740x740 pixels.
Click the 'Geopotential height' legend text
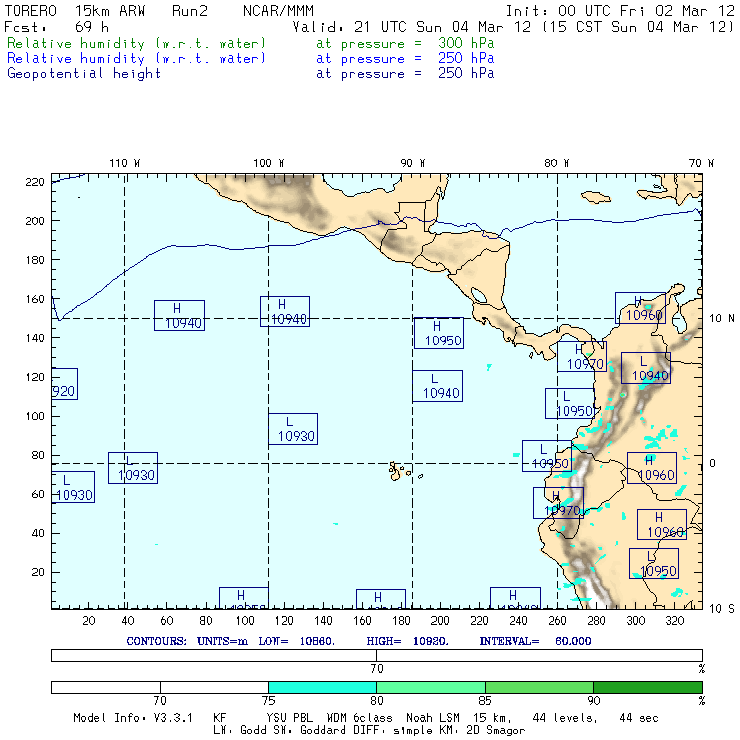[84, 74]
